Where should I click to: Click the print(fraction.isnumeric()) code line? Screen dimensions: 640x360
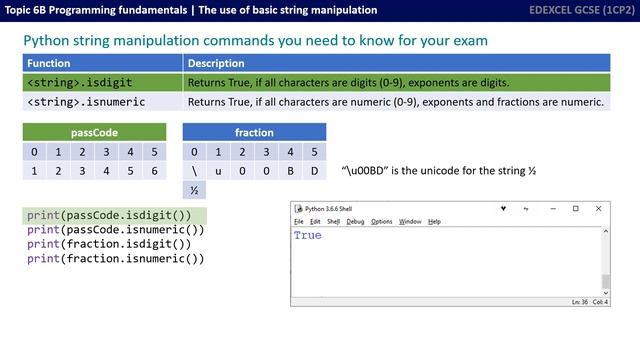[116, 259]
